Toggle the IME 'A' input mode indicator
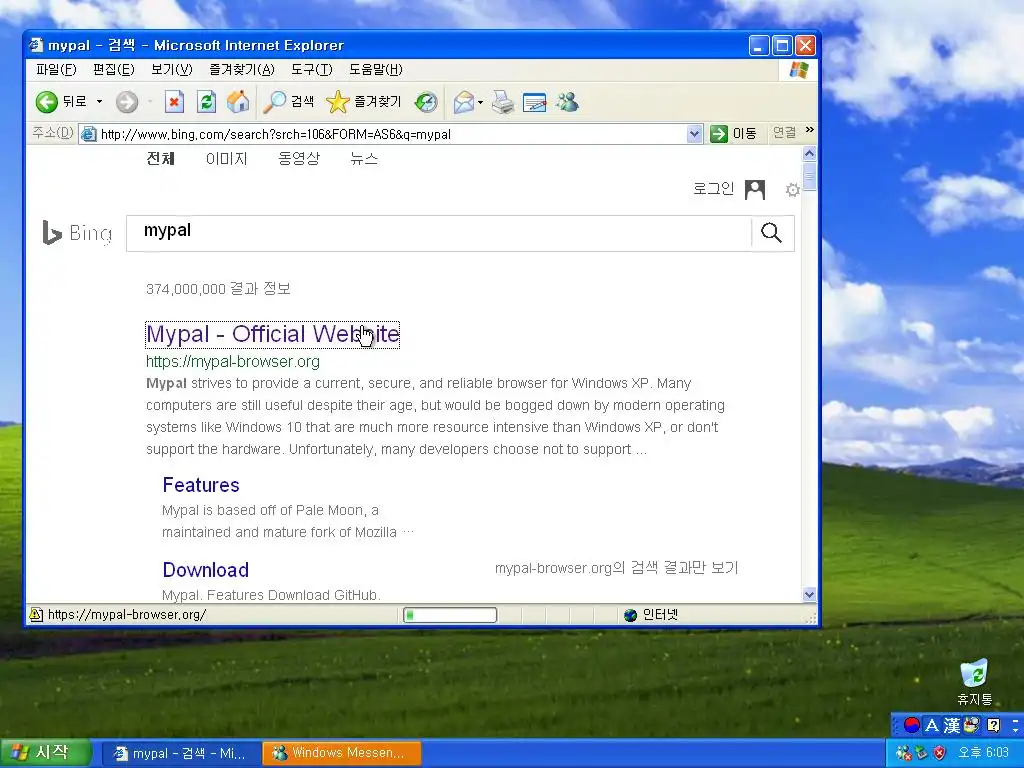The width and height of the screenshot is (1024, 768). (932, 725)
